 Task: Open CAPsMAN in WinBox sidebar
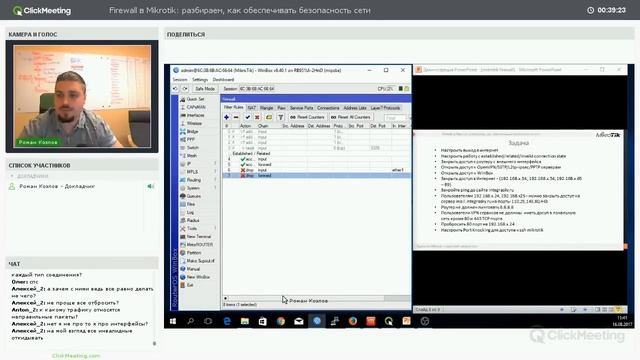point(193,107)
